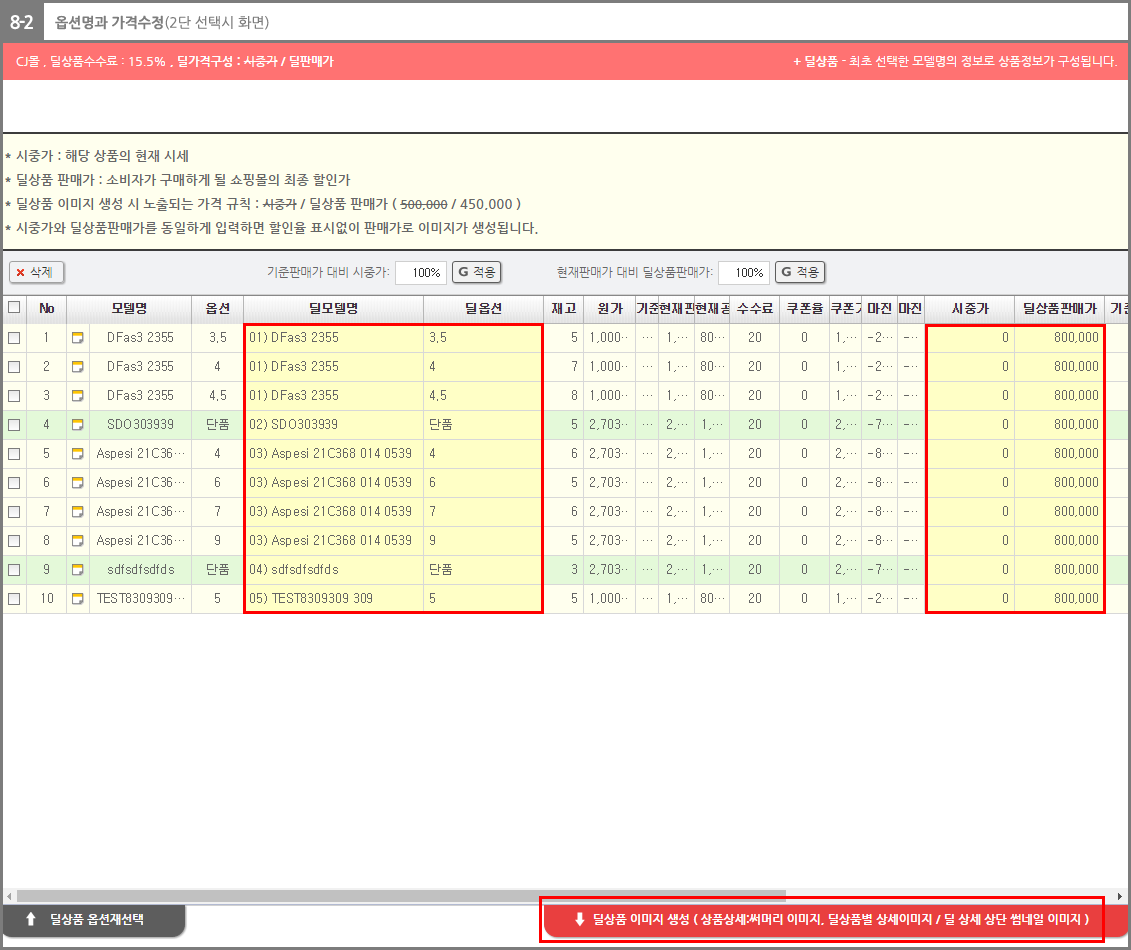Screen dimensions: 1131x950
Task: Click the note icon in row 10
Action: click(78, 599)
